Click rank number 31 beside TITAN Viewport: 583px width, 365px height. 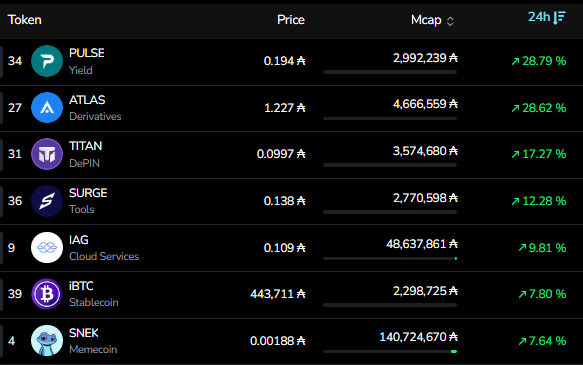click(15, 154)
